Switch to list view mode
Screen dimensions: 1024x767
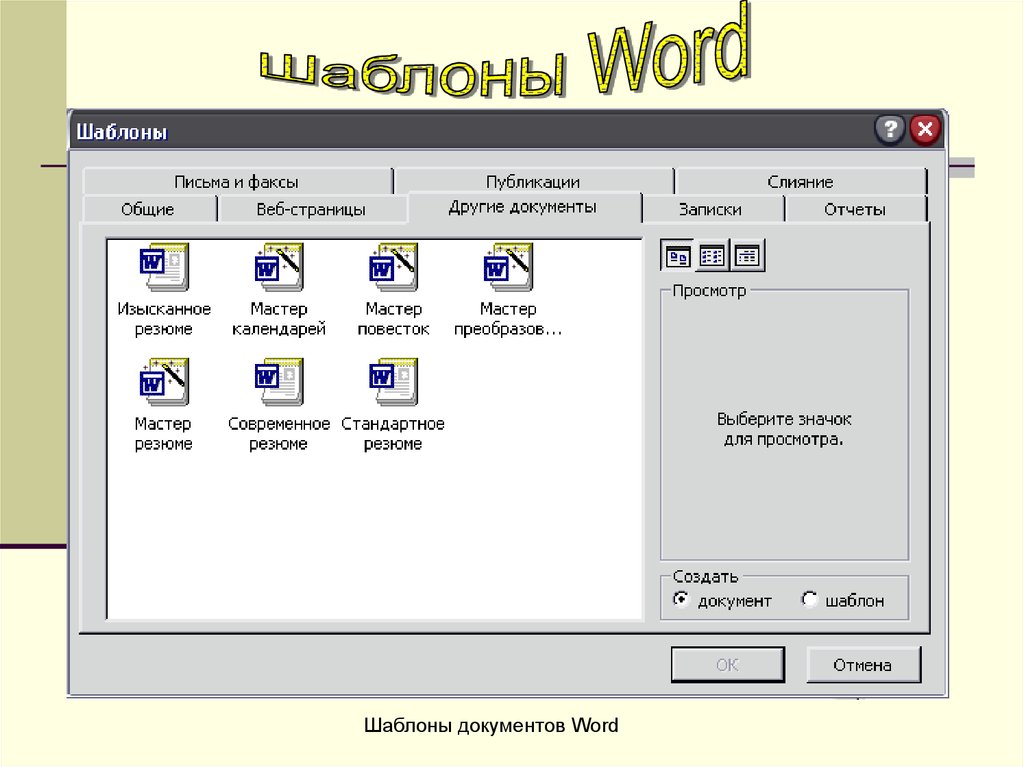click(x=712, y=256)
